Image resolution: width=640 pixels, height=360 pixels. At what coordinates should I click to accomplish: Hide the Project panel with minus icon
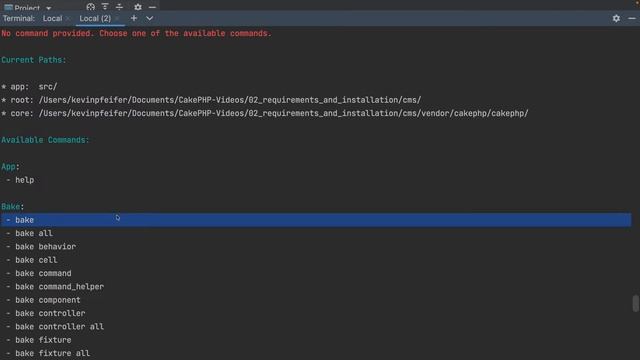click(152, 7)
